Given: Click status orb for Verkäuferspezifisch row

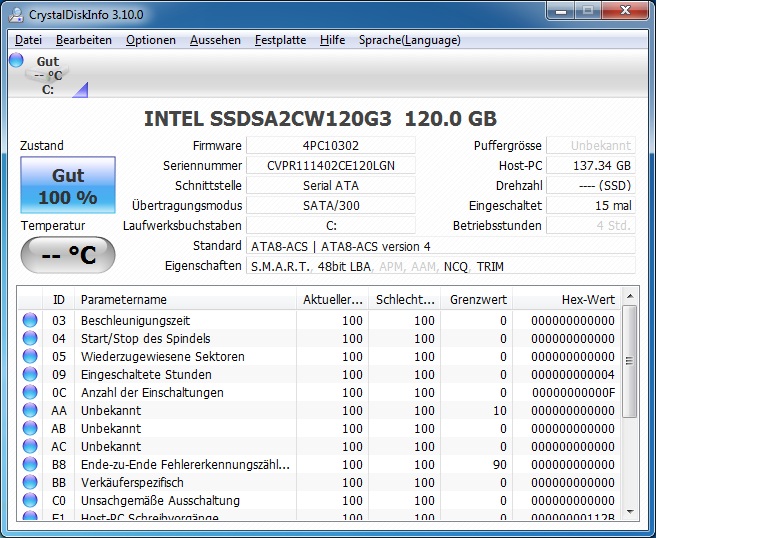Looking at the screenshot, I should 30,482.
